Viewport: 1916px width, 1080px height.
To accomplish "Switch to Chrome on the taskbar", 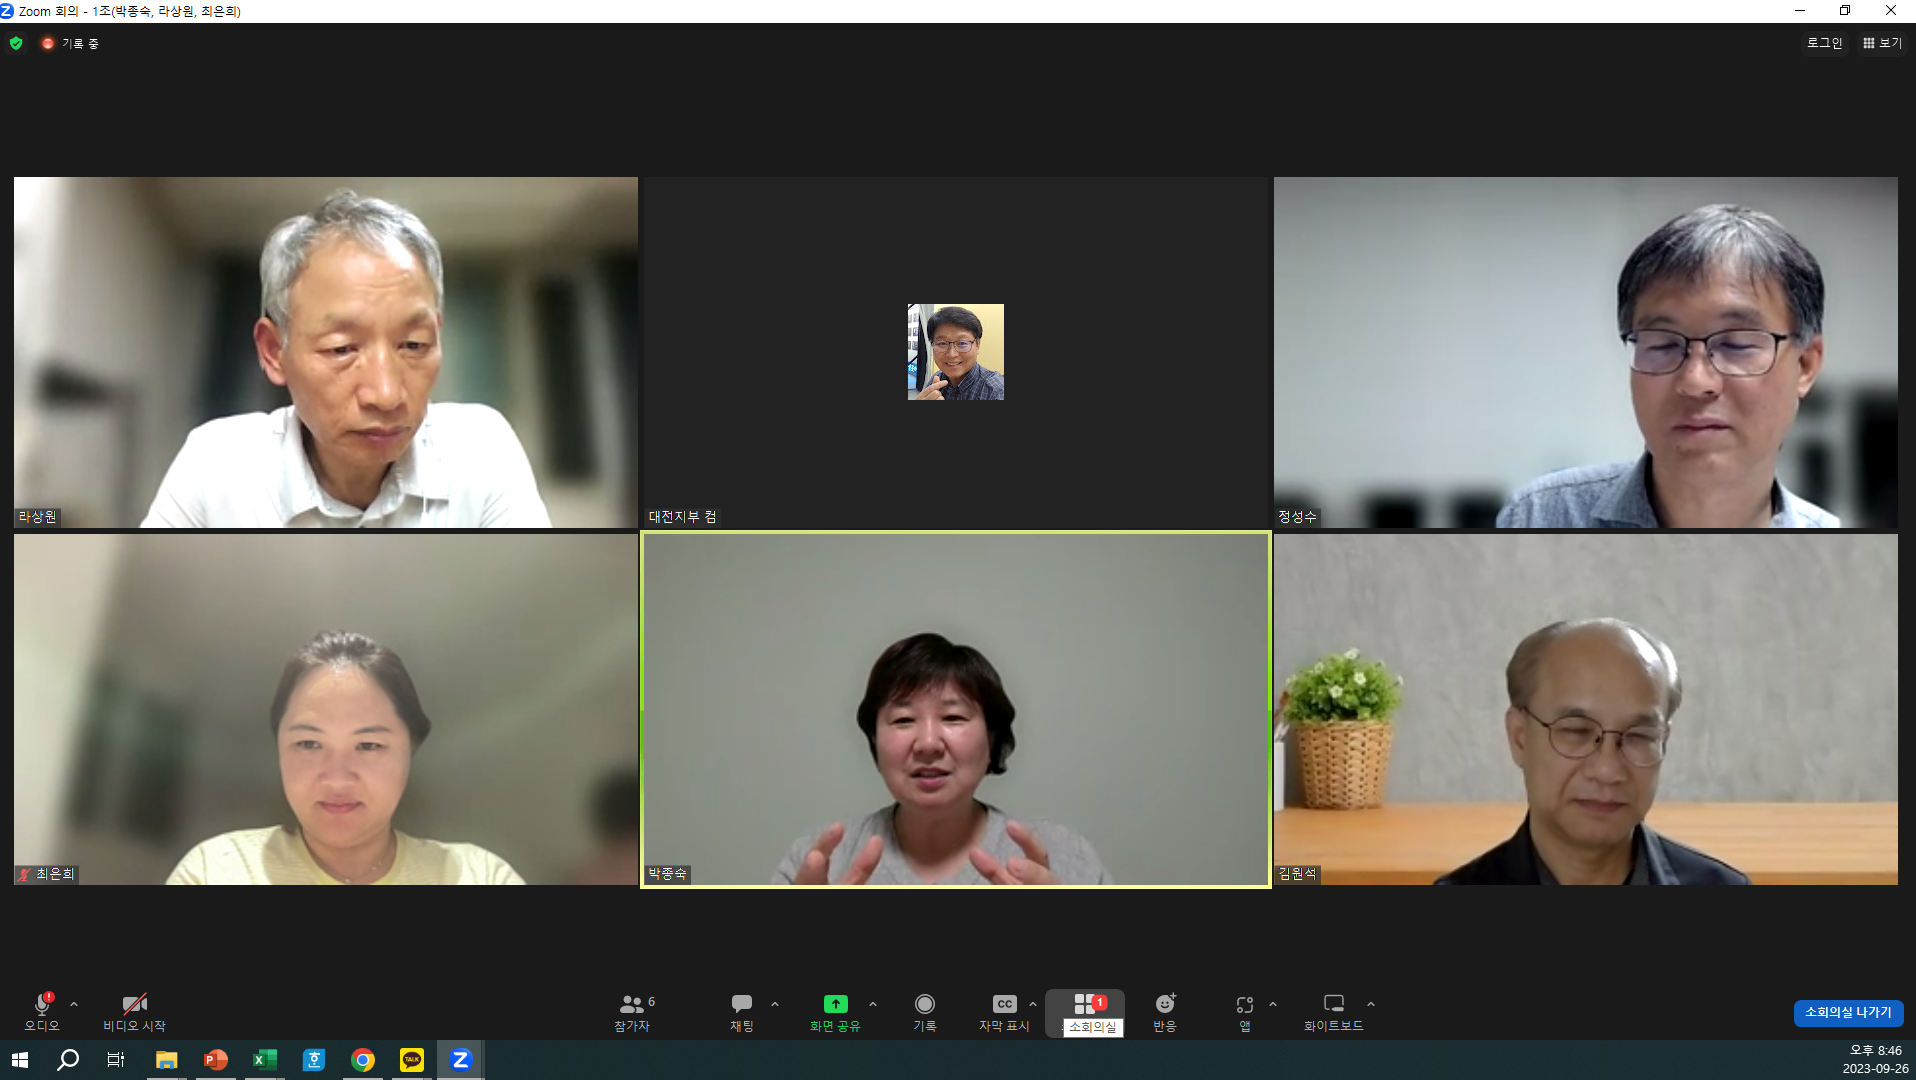I will 362,1060.
